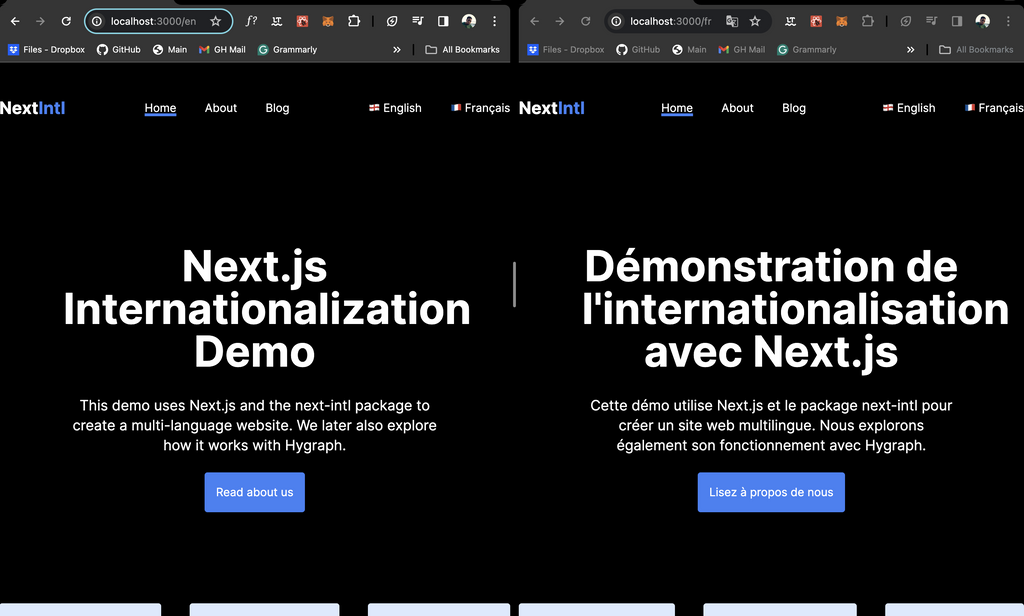Go back in the left browser window

coord(15,22)
